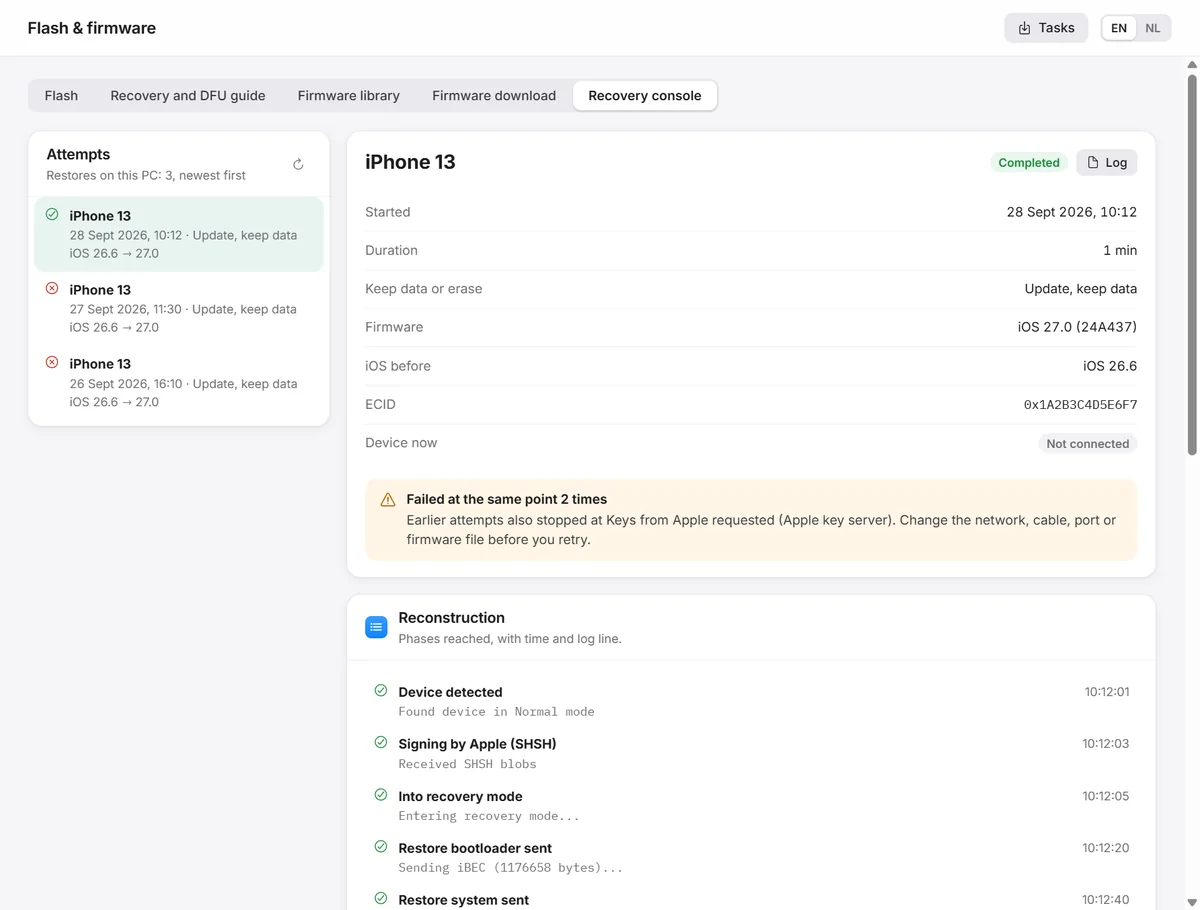This screenshot has width=1200, height=910.
Task: Click the ECID value 0x1A2B3C4D5E6F7
Action: (1080, 405)
